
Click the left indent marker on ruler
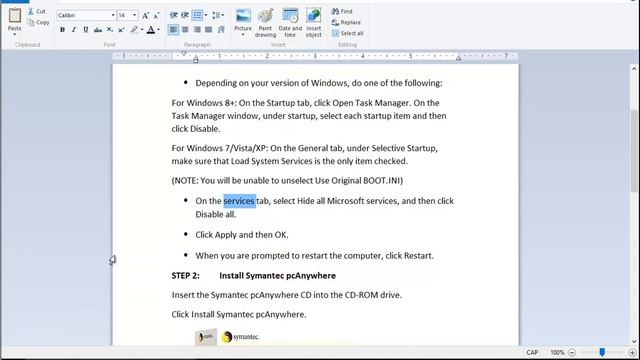196,60
